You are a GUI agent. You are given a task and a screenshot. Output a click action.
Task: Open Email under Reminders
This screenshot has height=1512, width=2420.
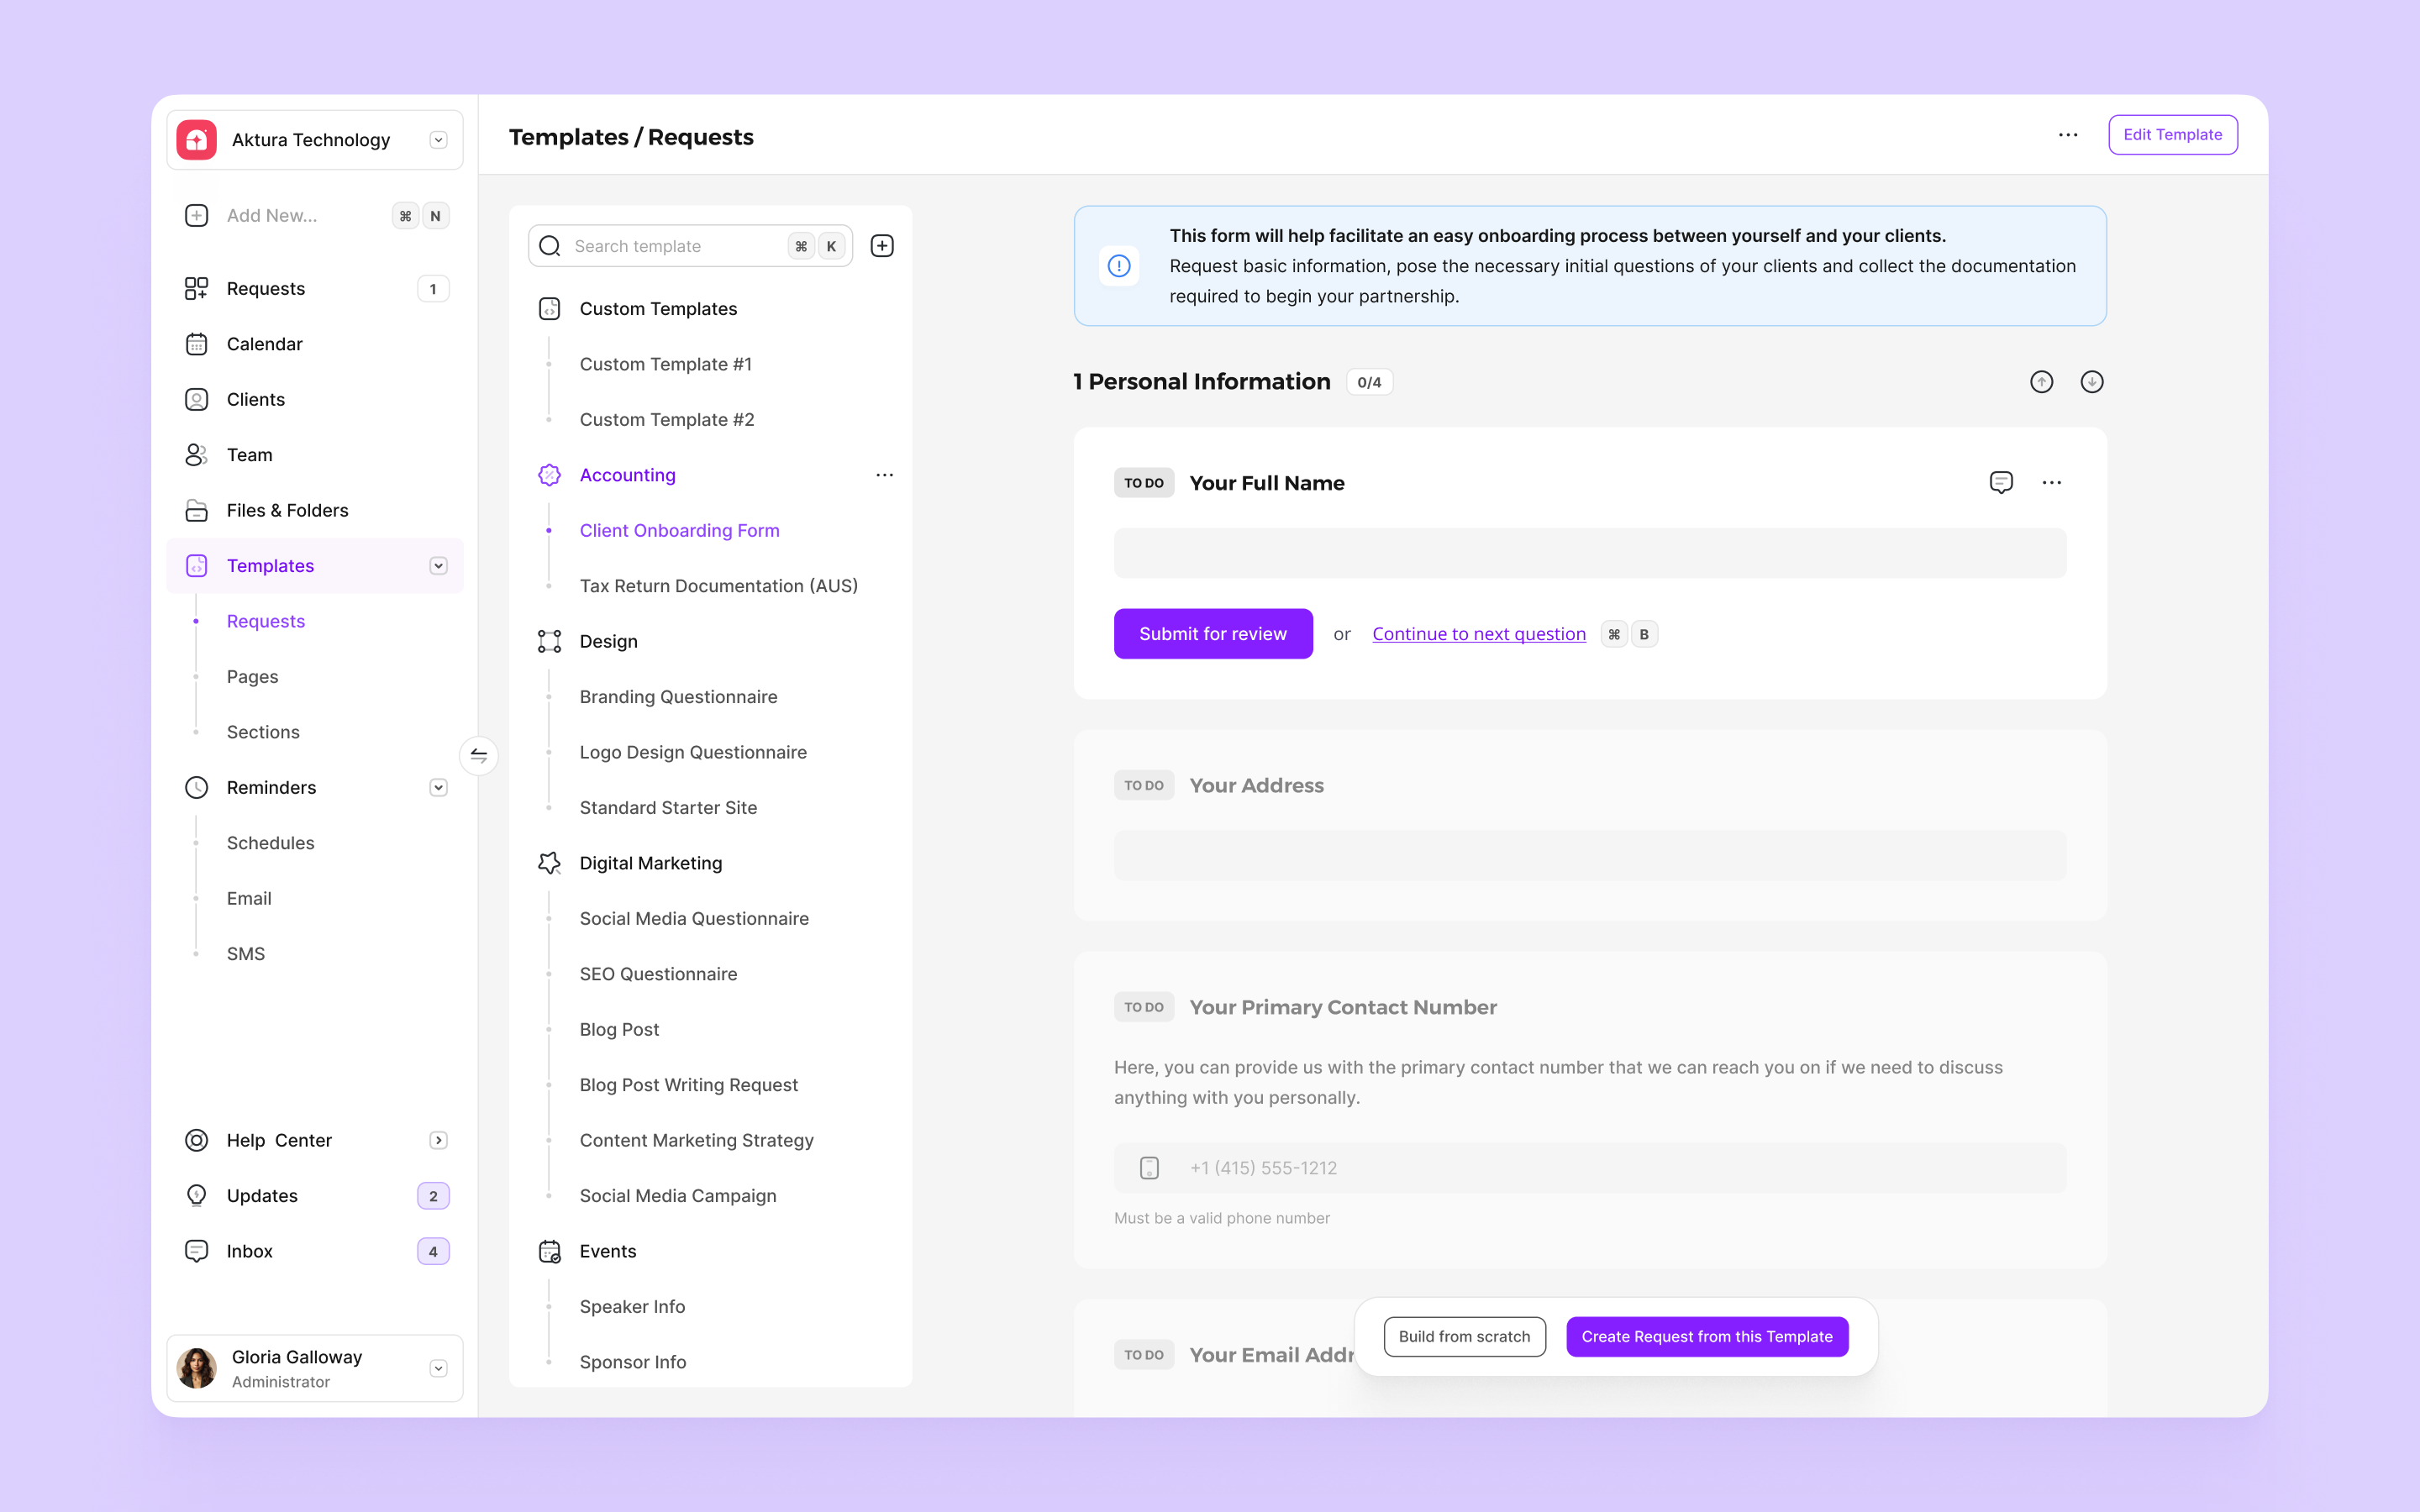pyautogui.click(x=249, y=899)
